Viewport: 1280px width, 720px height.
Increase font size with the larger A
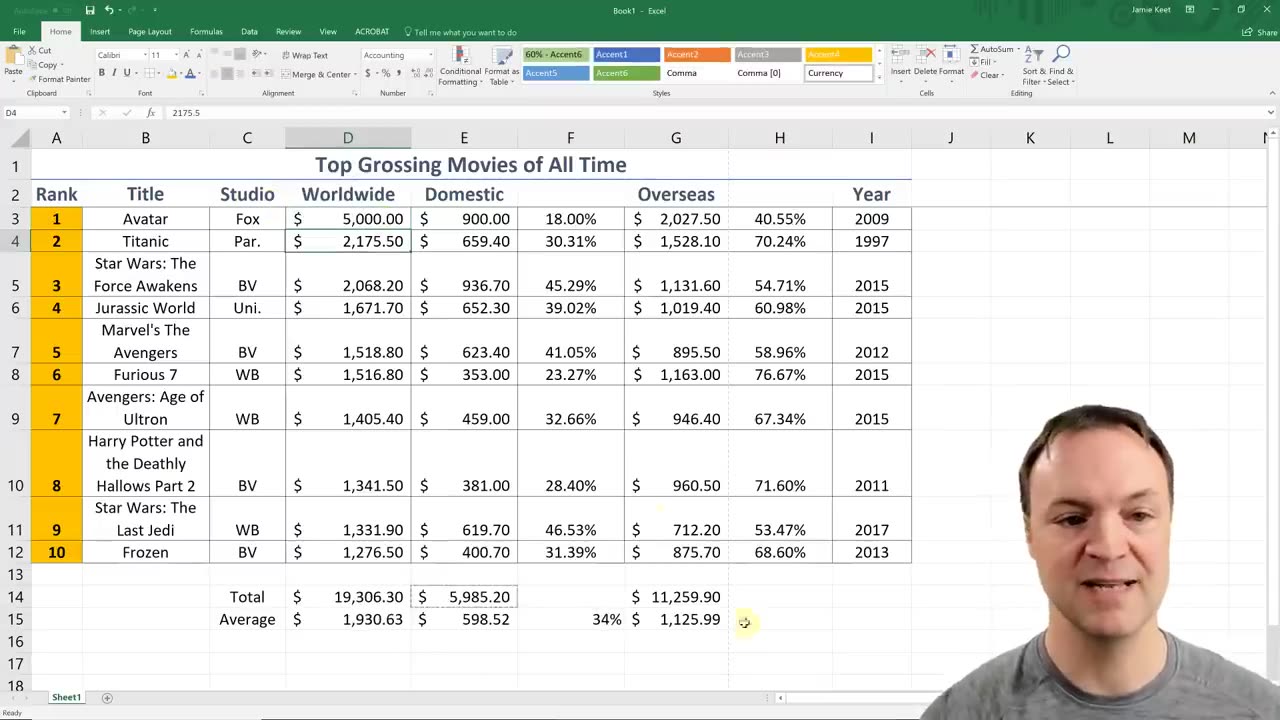click(x=186, y=55)
